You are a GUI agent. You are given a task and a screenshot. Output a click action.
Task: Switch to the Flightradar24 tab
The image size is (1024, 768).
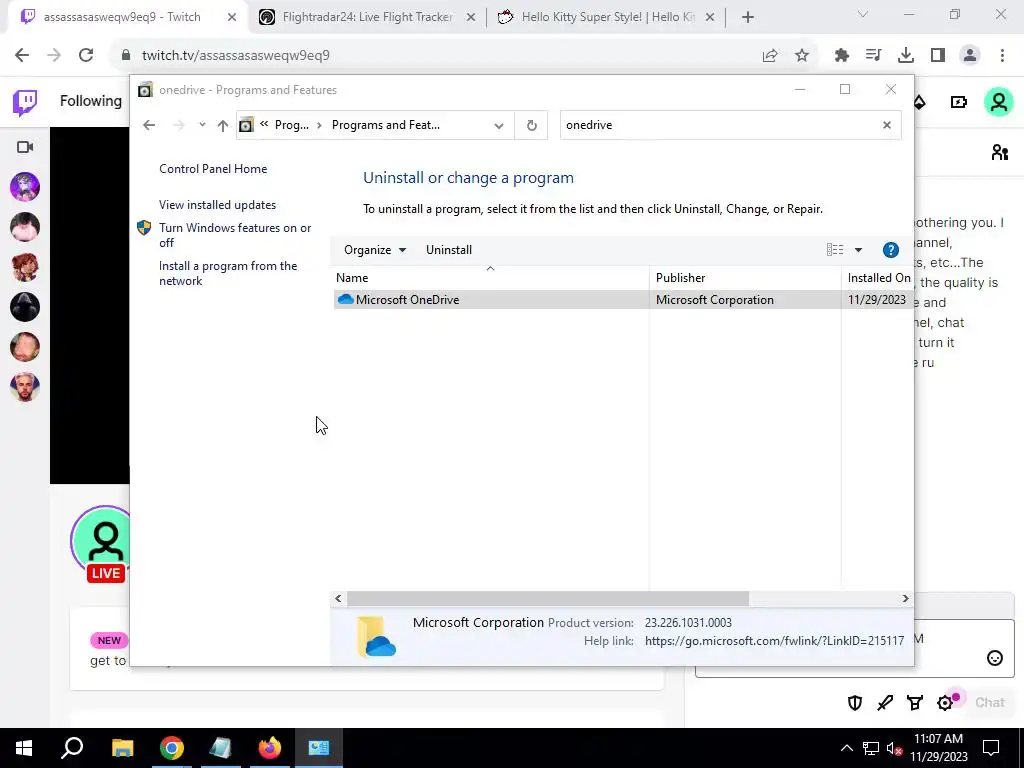(x=368, y=17)
